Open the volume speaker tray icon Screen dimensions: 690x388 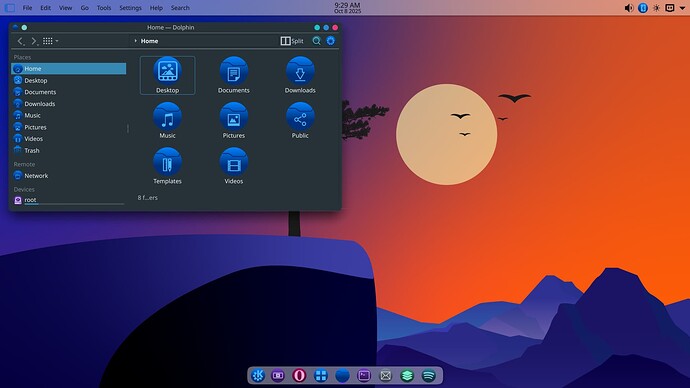coord(629,8)
